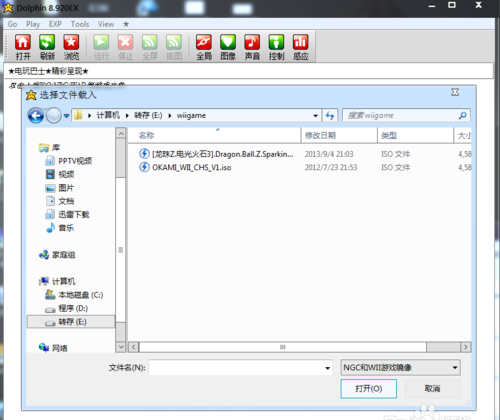The image size is (500, 420).
Task: Click the 运行 play toolbar icon
Action: (101, 47)
